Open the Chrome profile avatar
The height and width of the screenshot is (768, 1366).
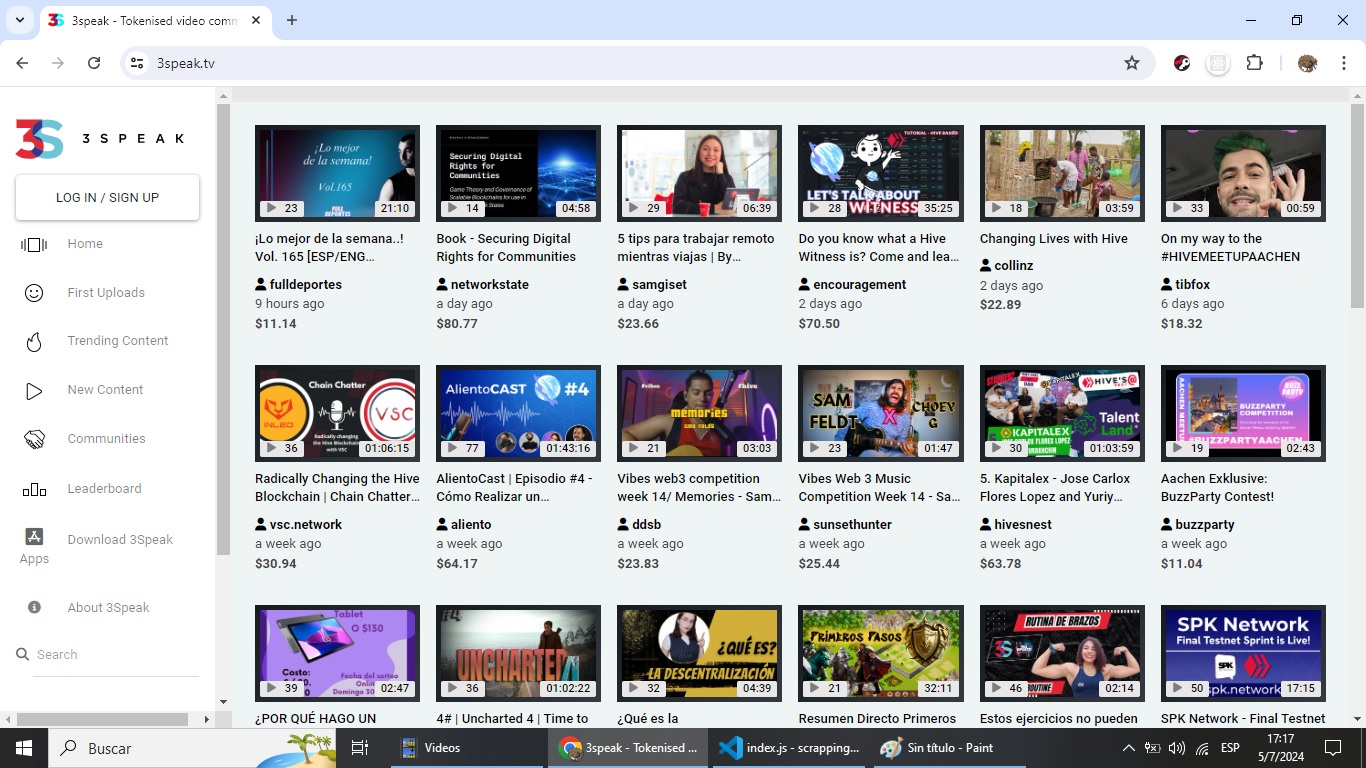[1307, 63]
